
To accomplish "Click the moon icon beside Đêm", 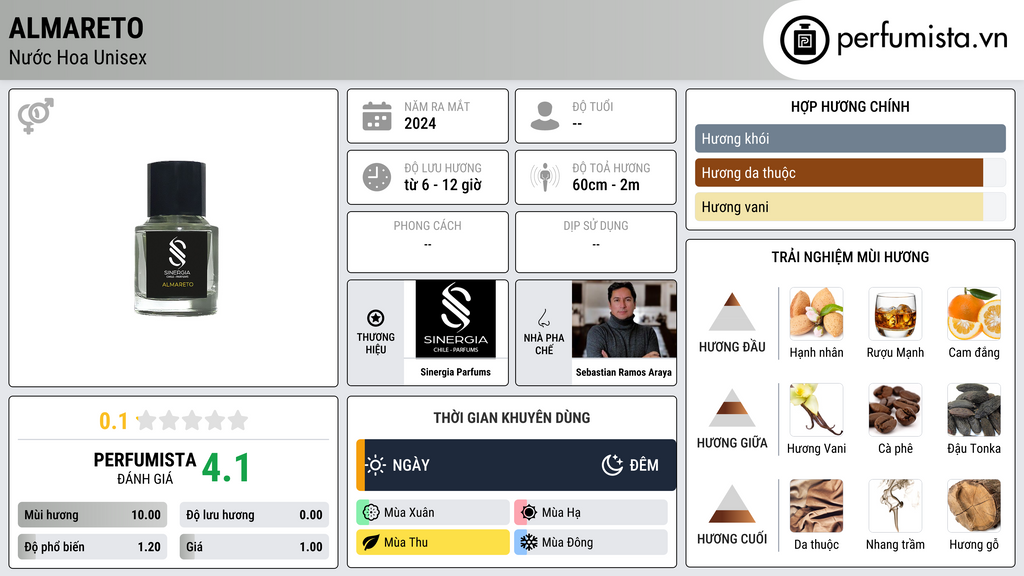I will point(612,465).
